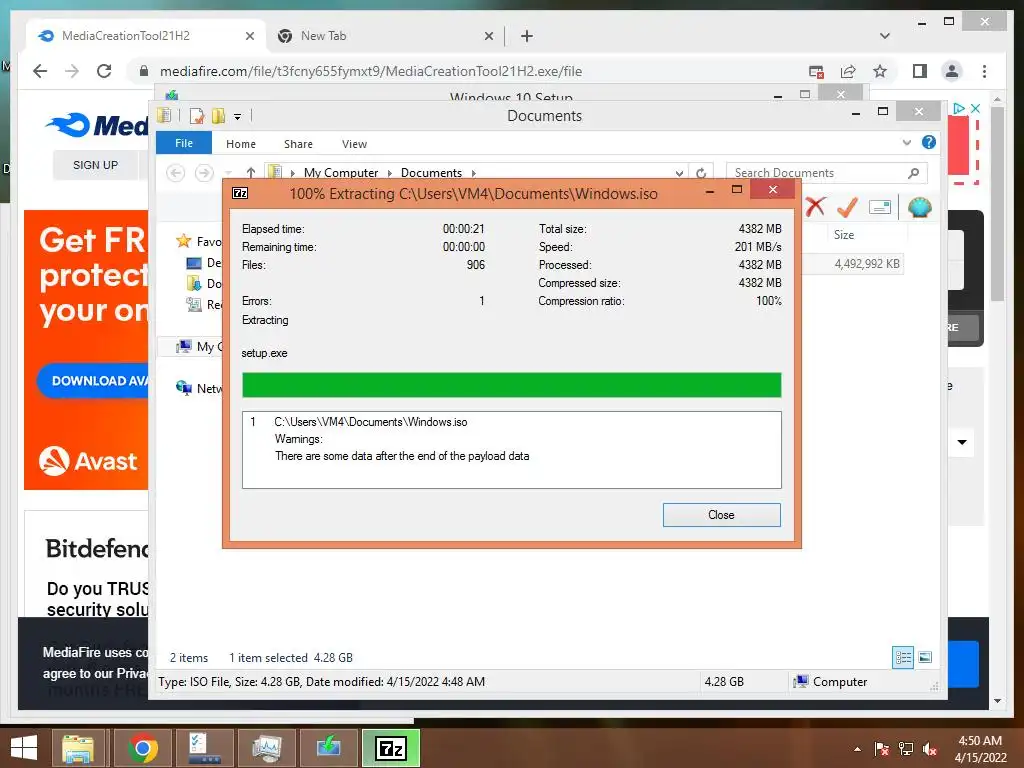
Task: Expand the arrow after Documents in breadcrumb
Action: (x=473, y=173)
